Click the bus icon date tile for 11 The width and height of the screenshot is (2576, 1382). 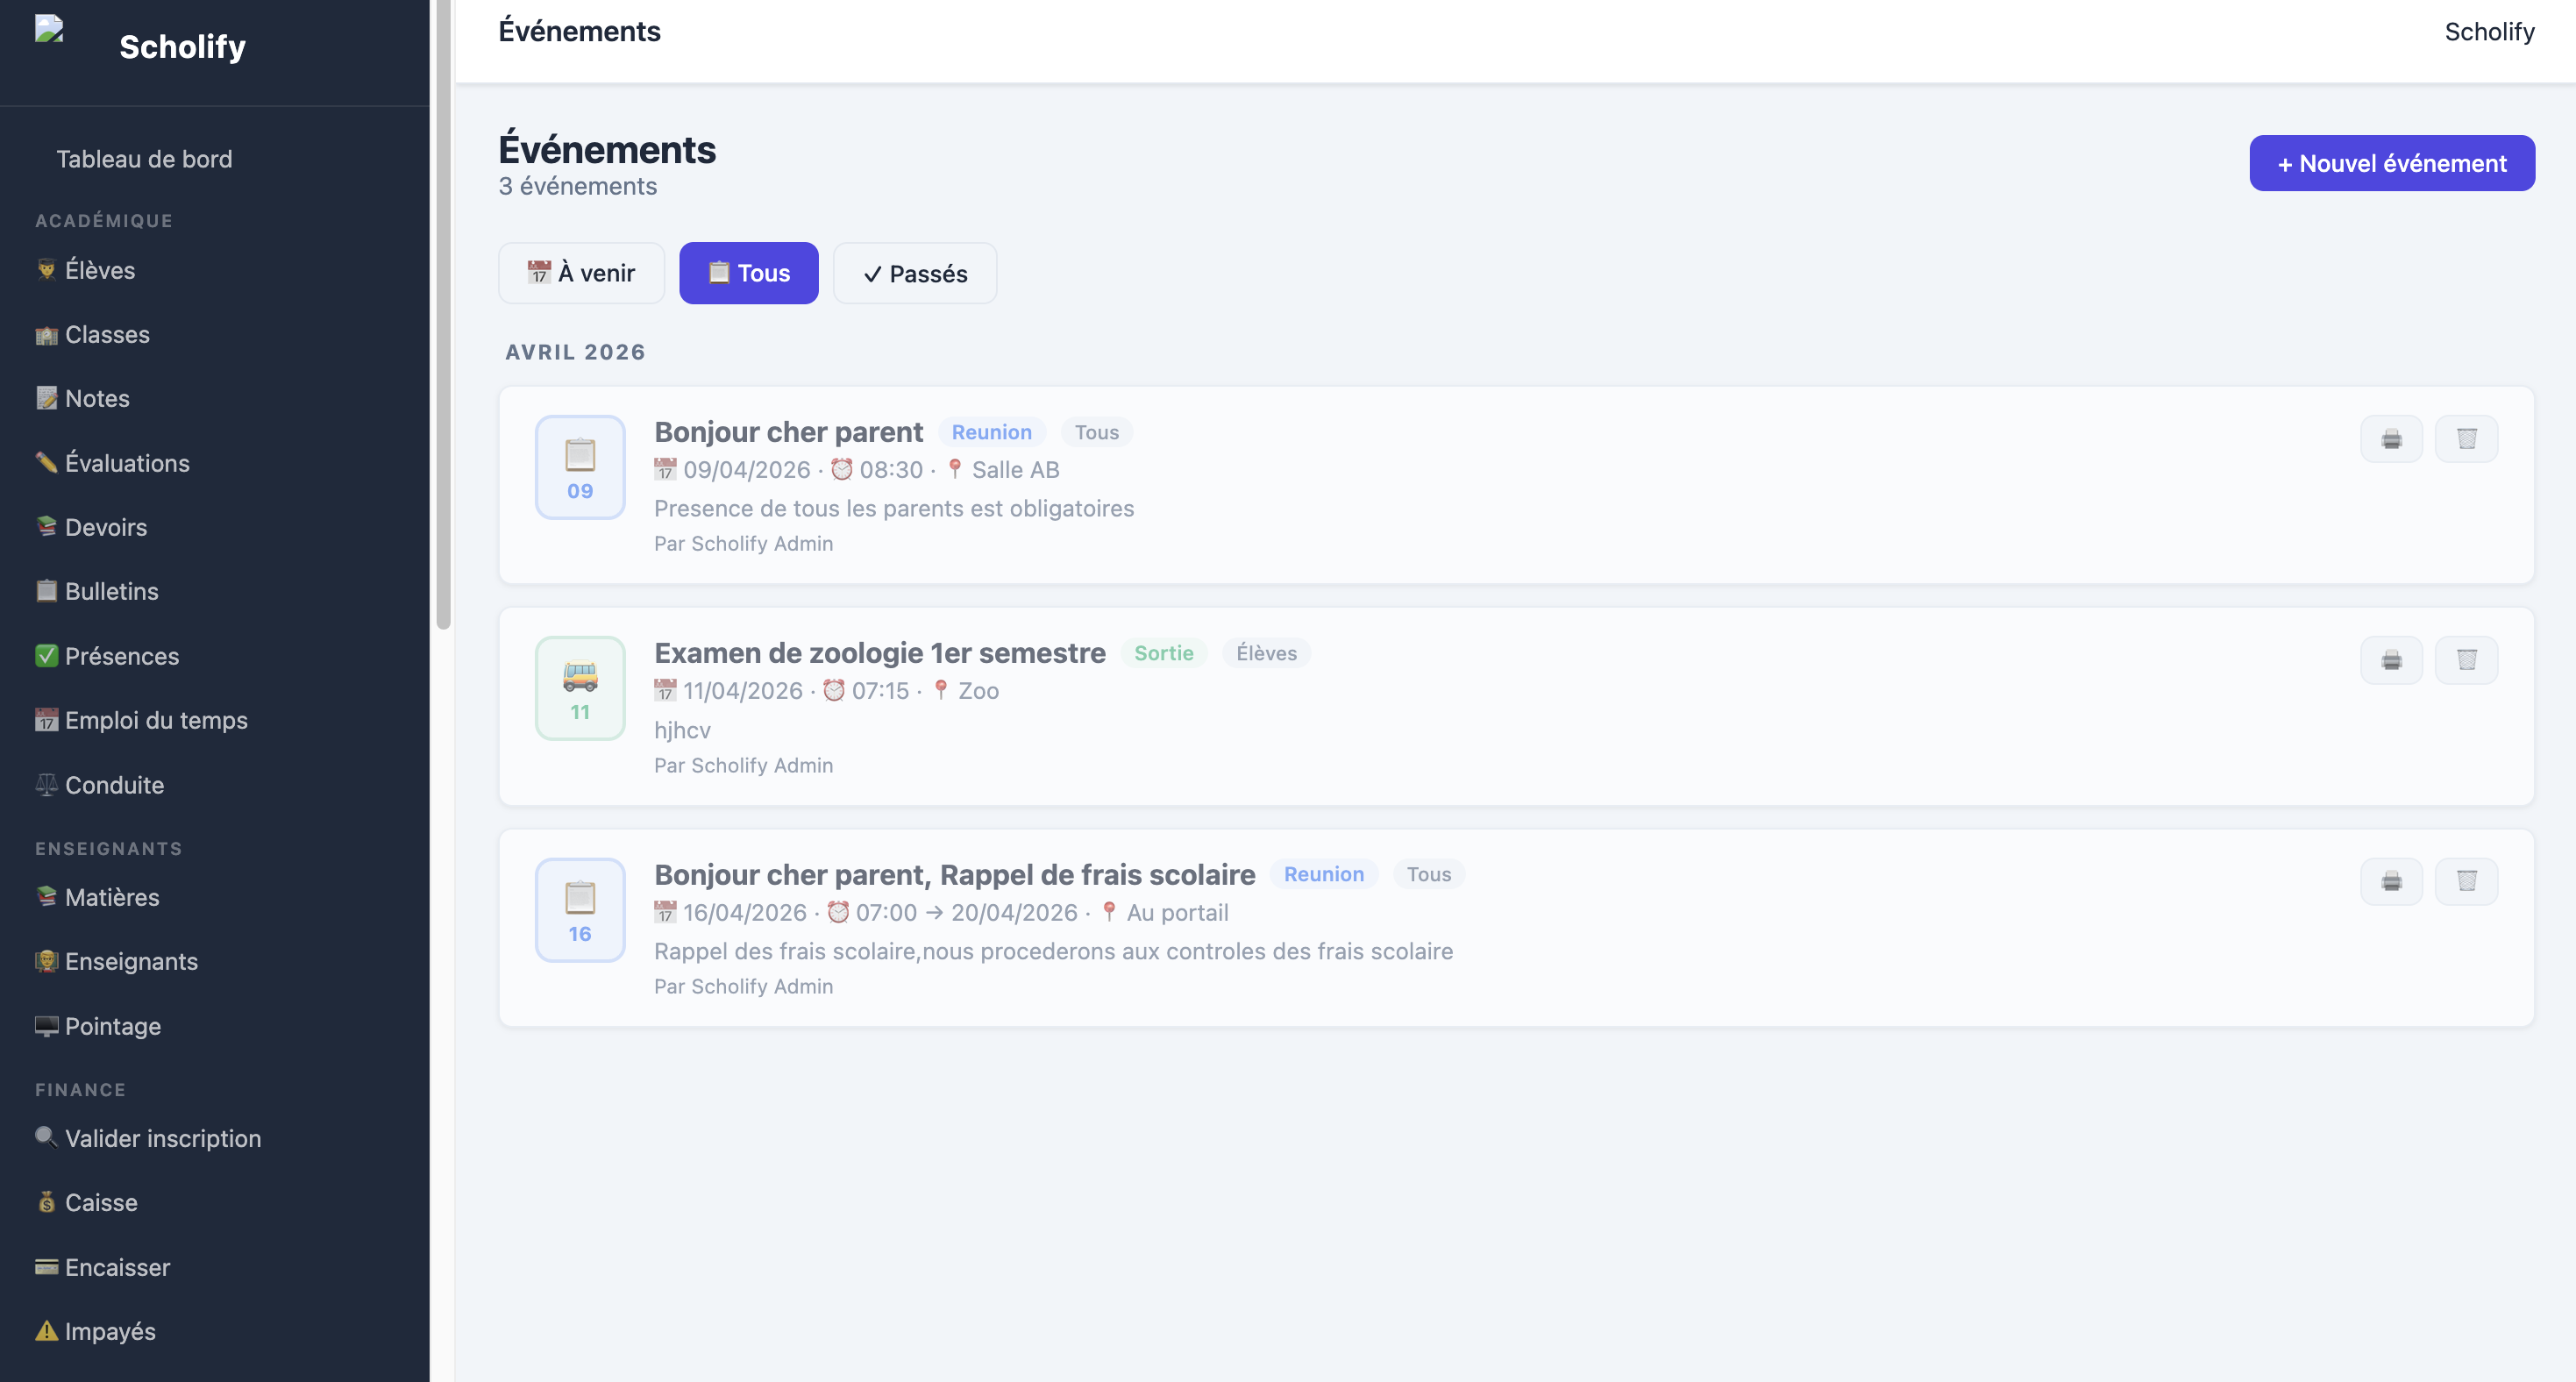click(580, 688)
